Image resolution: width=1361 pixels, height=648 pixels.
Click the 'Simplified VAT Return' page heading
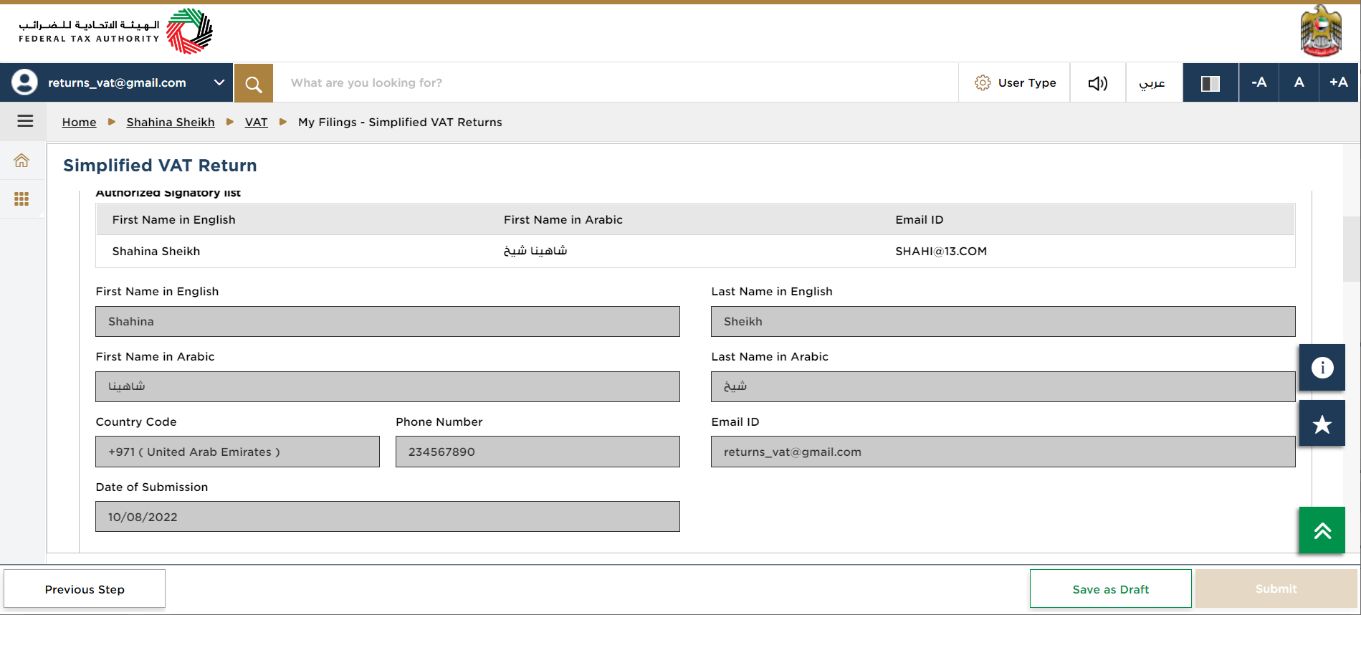[160, 165]
